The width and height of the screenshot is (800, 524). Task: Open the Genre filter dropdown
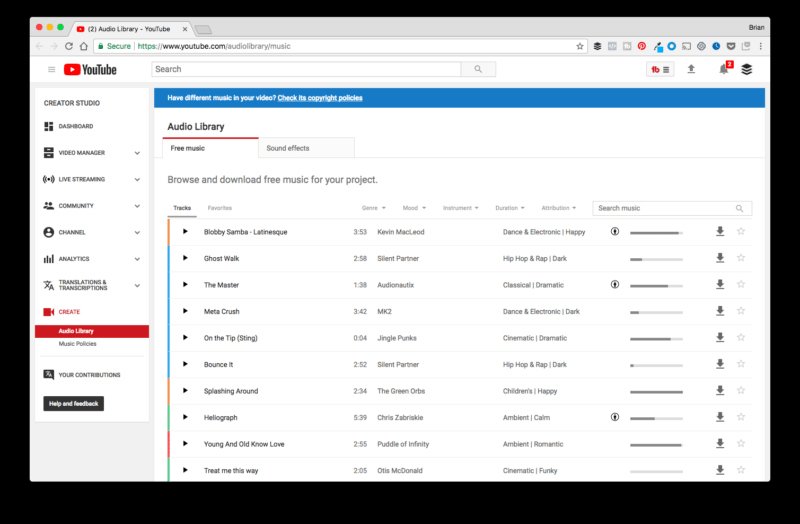coord(373,208)
